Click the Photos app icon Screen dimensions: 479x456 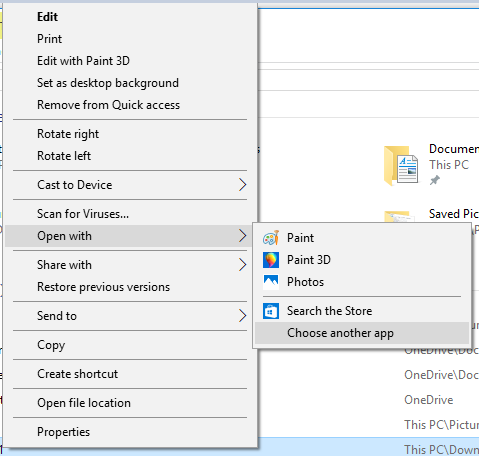tap(271, 282)
